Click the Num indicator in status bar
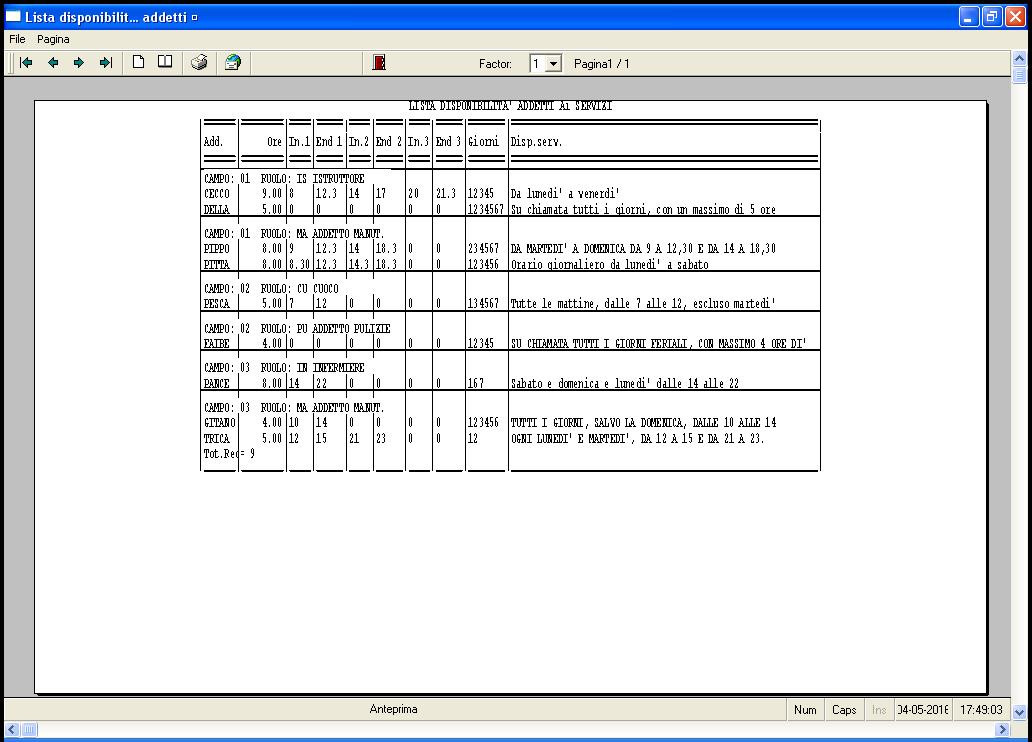The width and height of the screenshot is (1032, 742). click(805, 710)
